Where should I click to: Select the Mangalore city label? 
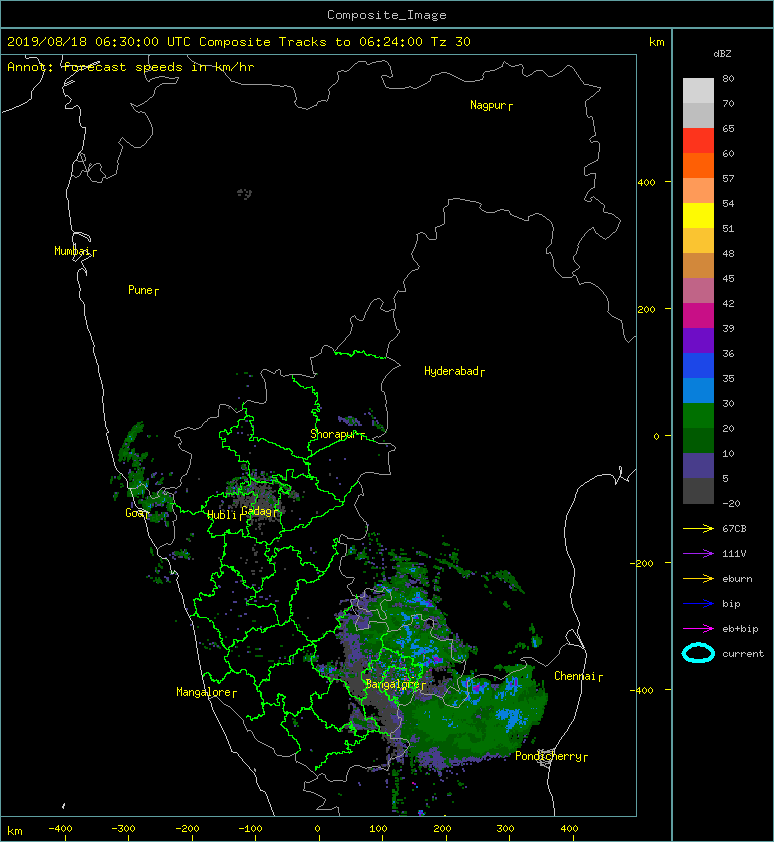[x=204, y=692]
